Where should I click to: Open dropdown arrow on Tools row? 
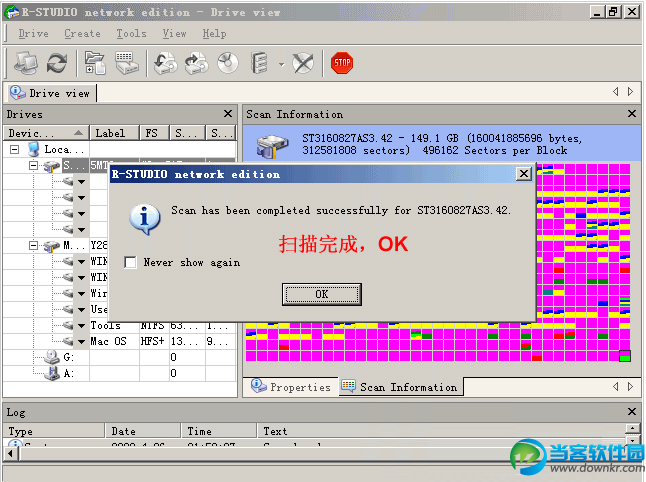click(82, 325)
